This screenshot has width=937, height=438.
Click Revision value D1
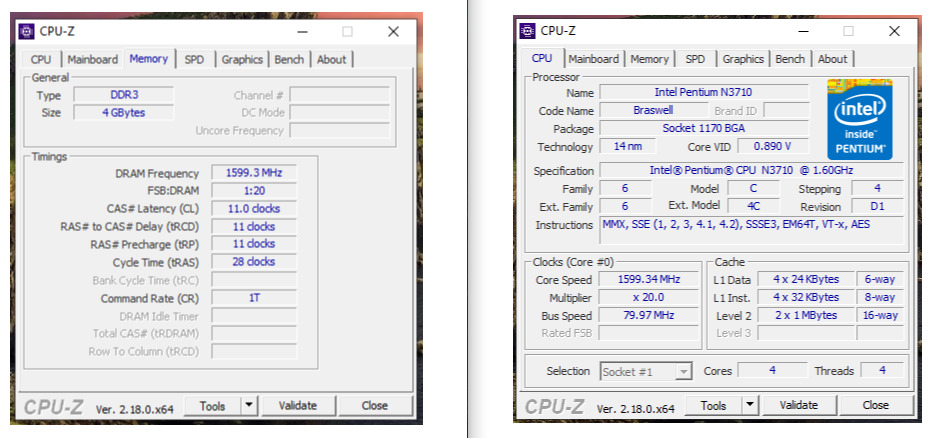pos(877,206)
